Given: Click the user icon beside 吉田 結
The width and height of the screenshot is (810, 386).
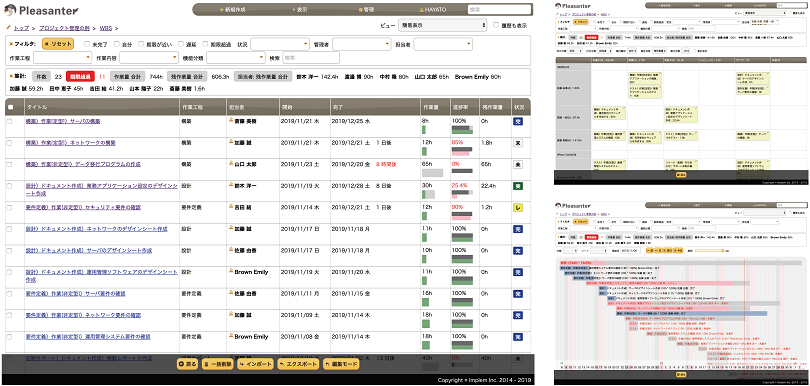Looking at the screenshot, I should pos(231,207).
